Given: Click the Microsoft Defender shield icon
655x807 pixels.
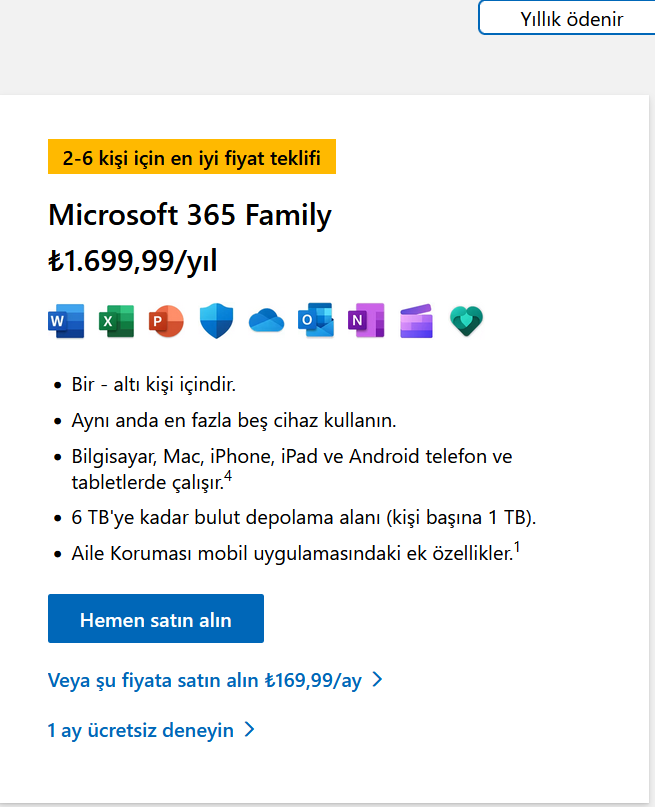Looking at the screenshot, I should coord(216,321).
